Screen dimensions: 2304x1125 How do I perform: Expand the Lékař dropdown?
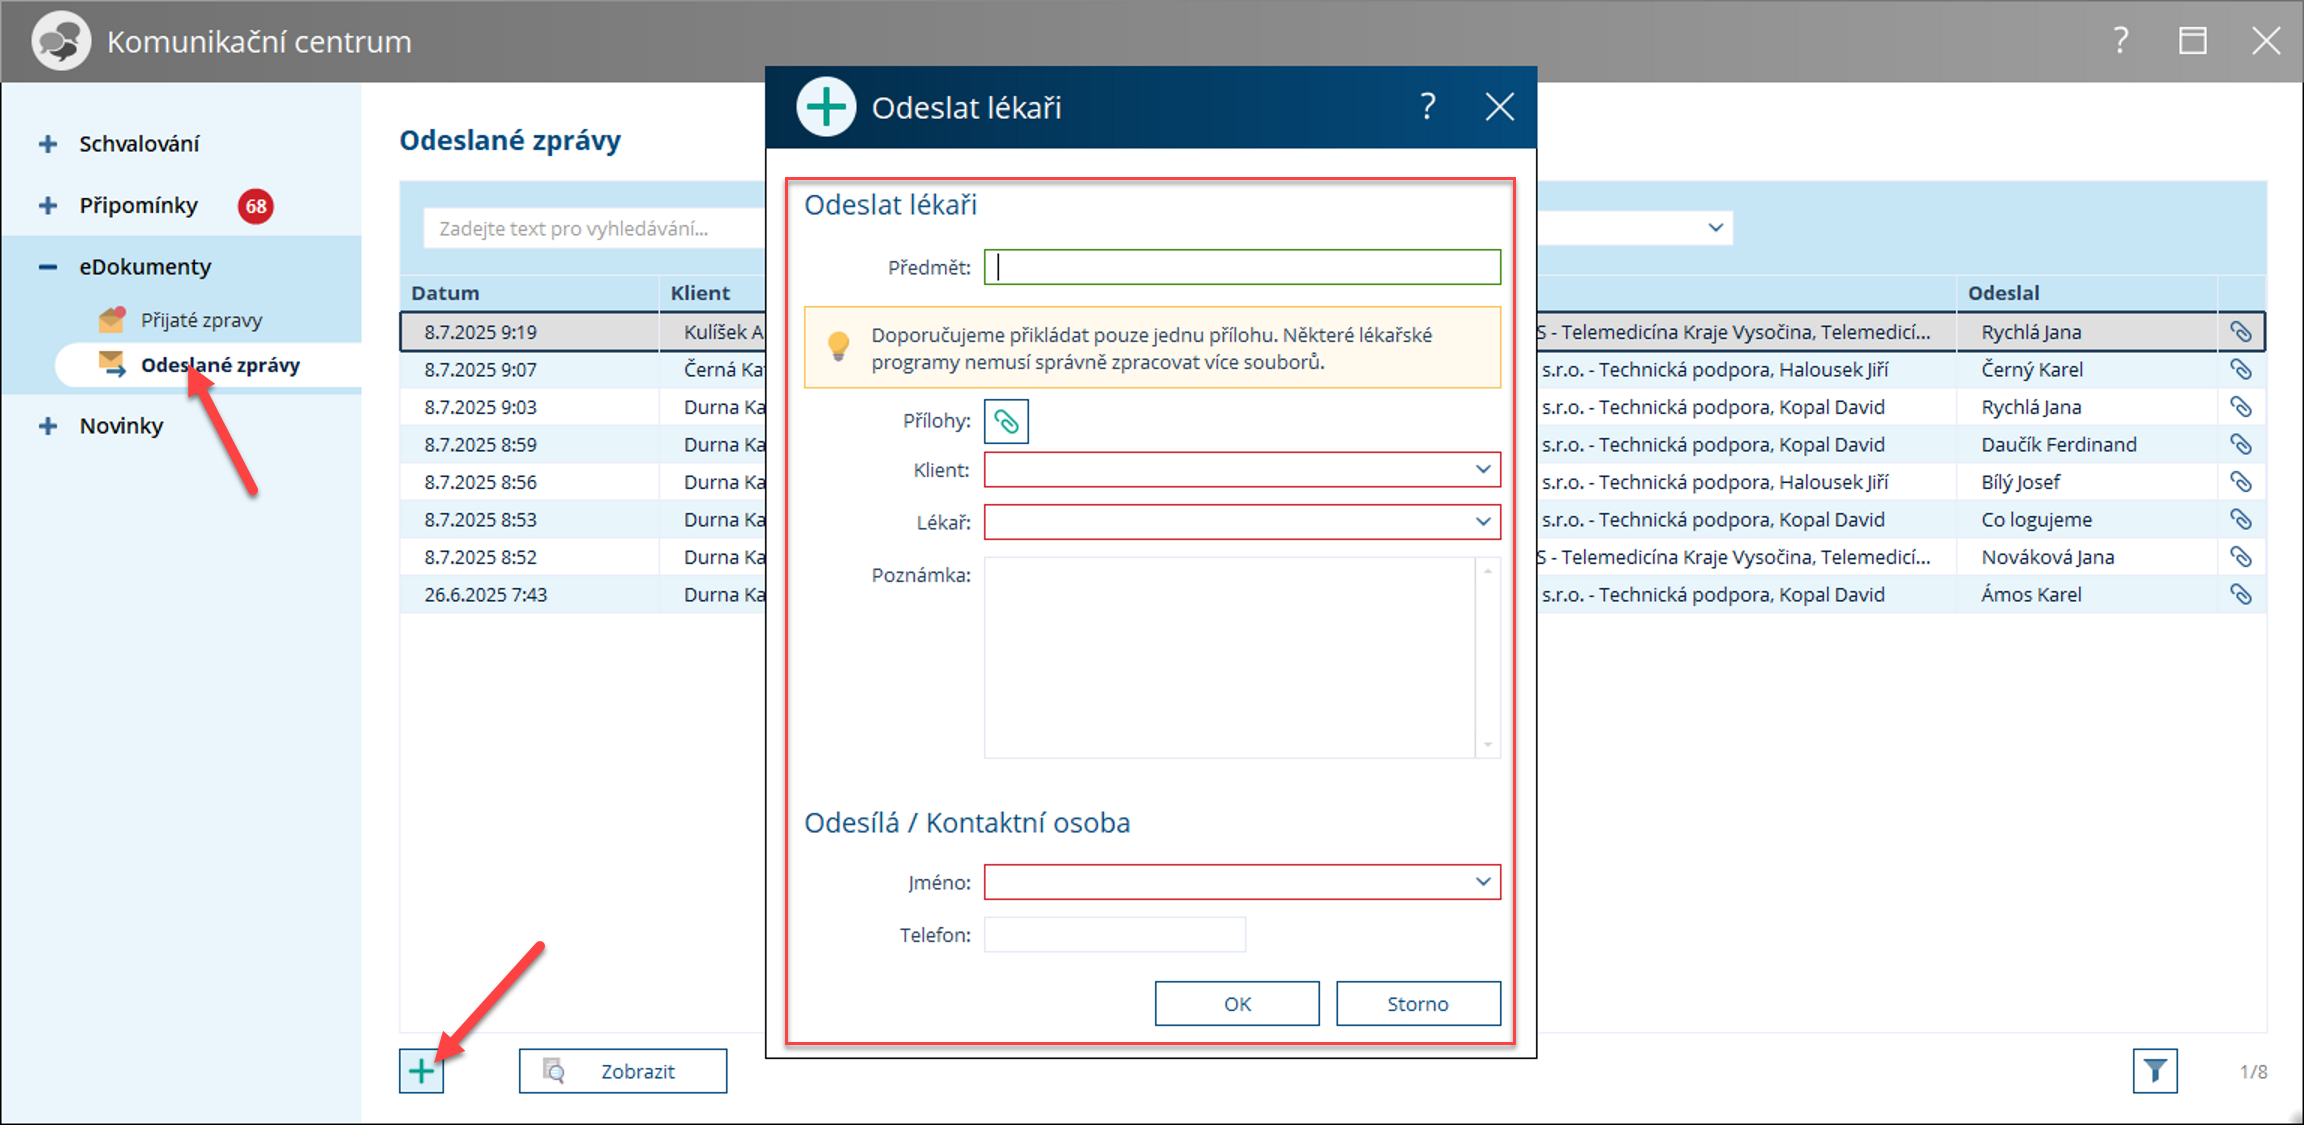(1482, 522)
